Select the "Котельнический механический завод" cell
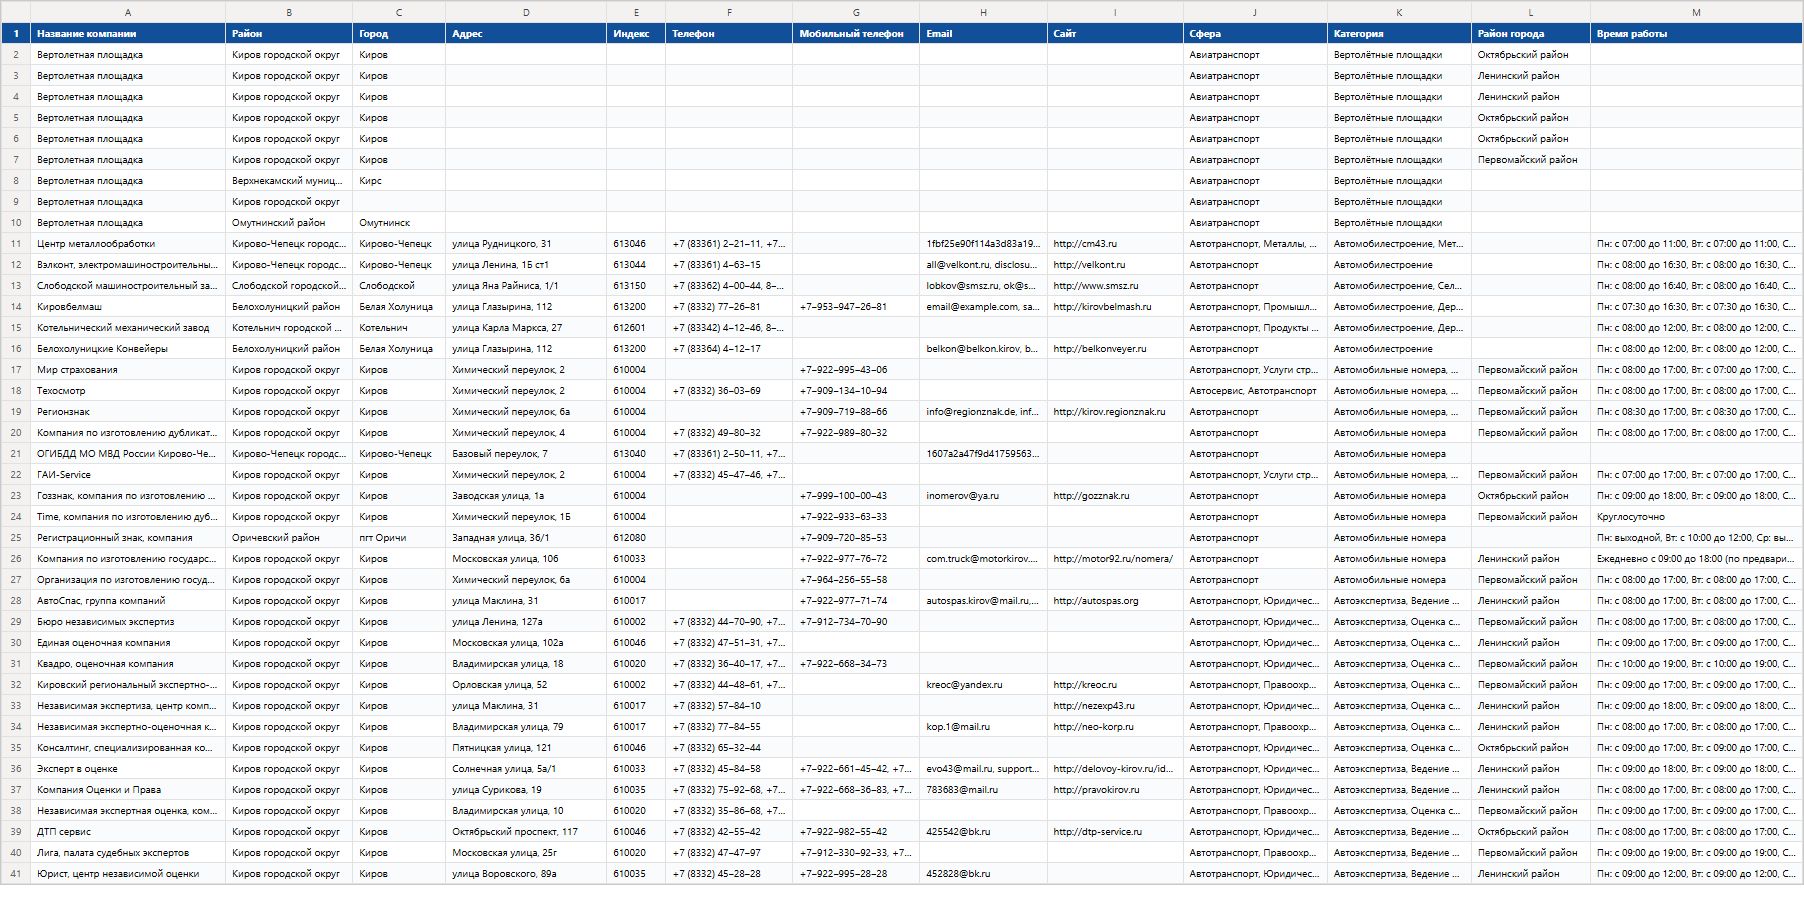1804x902 pixels. click(x=128, y=328)
